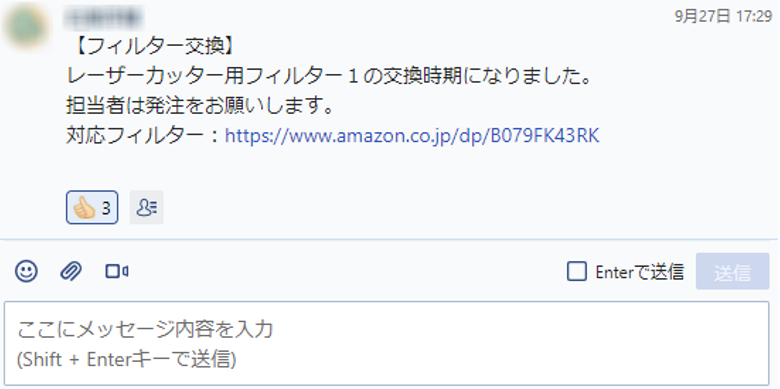Toggle the thumbs-up reaction on the message
The width and height of the screenshot is (780, 389).
coord(92,207)
